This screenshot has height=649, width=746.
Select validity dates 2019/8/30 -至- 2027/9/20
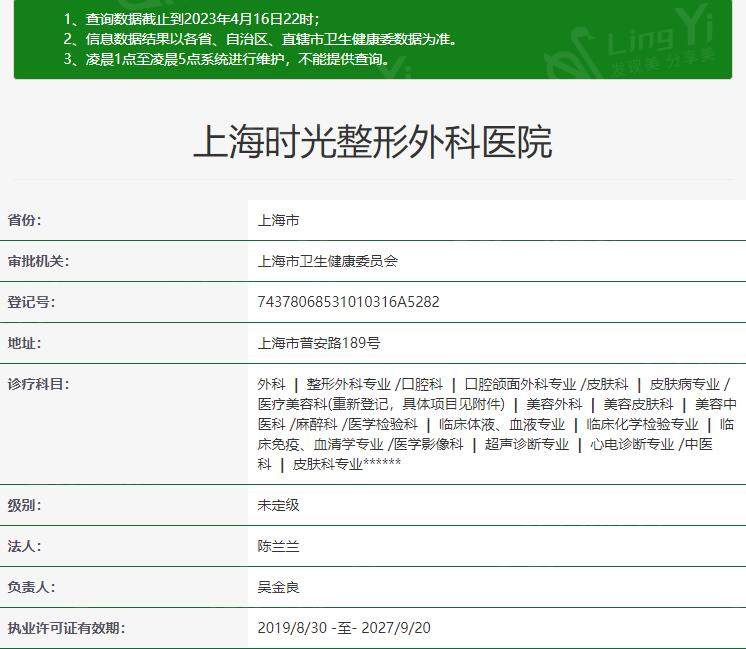344,628
